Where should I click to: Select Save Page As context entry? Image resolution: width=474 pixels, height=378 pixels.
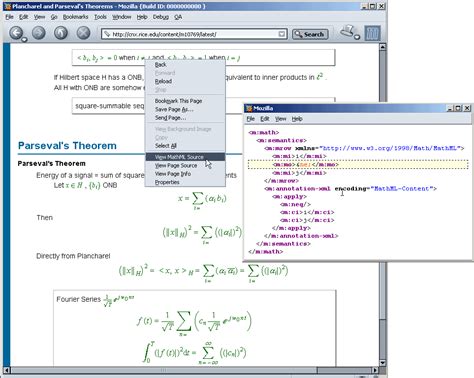(185, 109)
